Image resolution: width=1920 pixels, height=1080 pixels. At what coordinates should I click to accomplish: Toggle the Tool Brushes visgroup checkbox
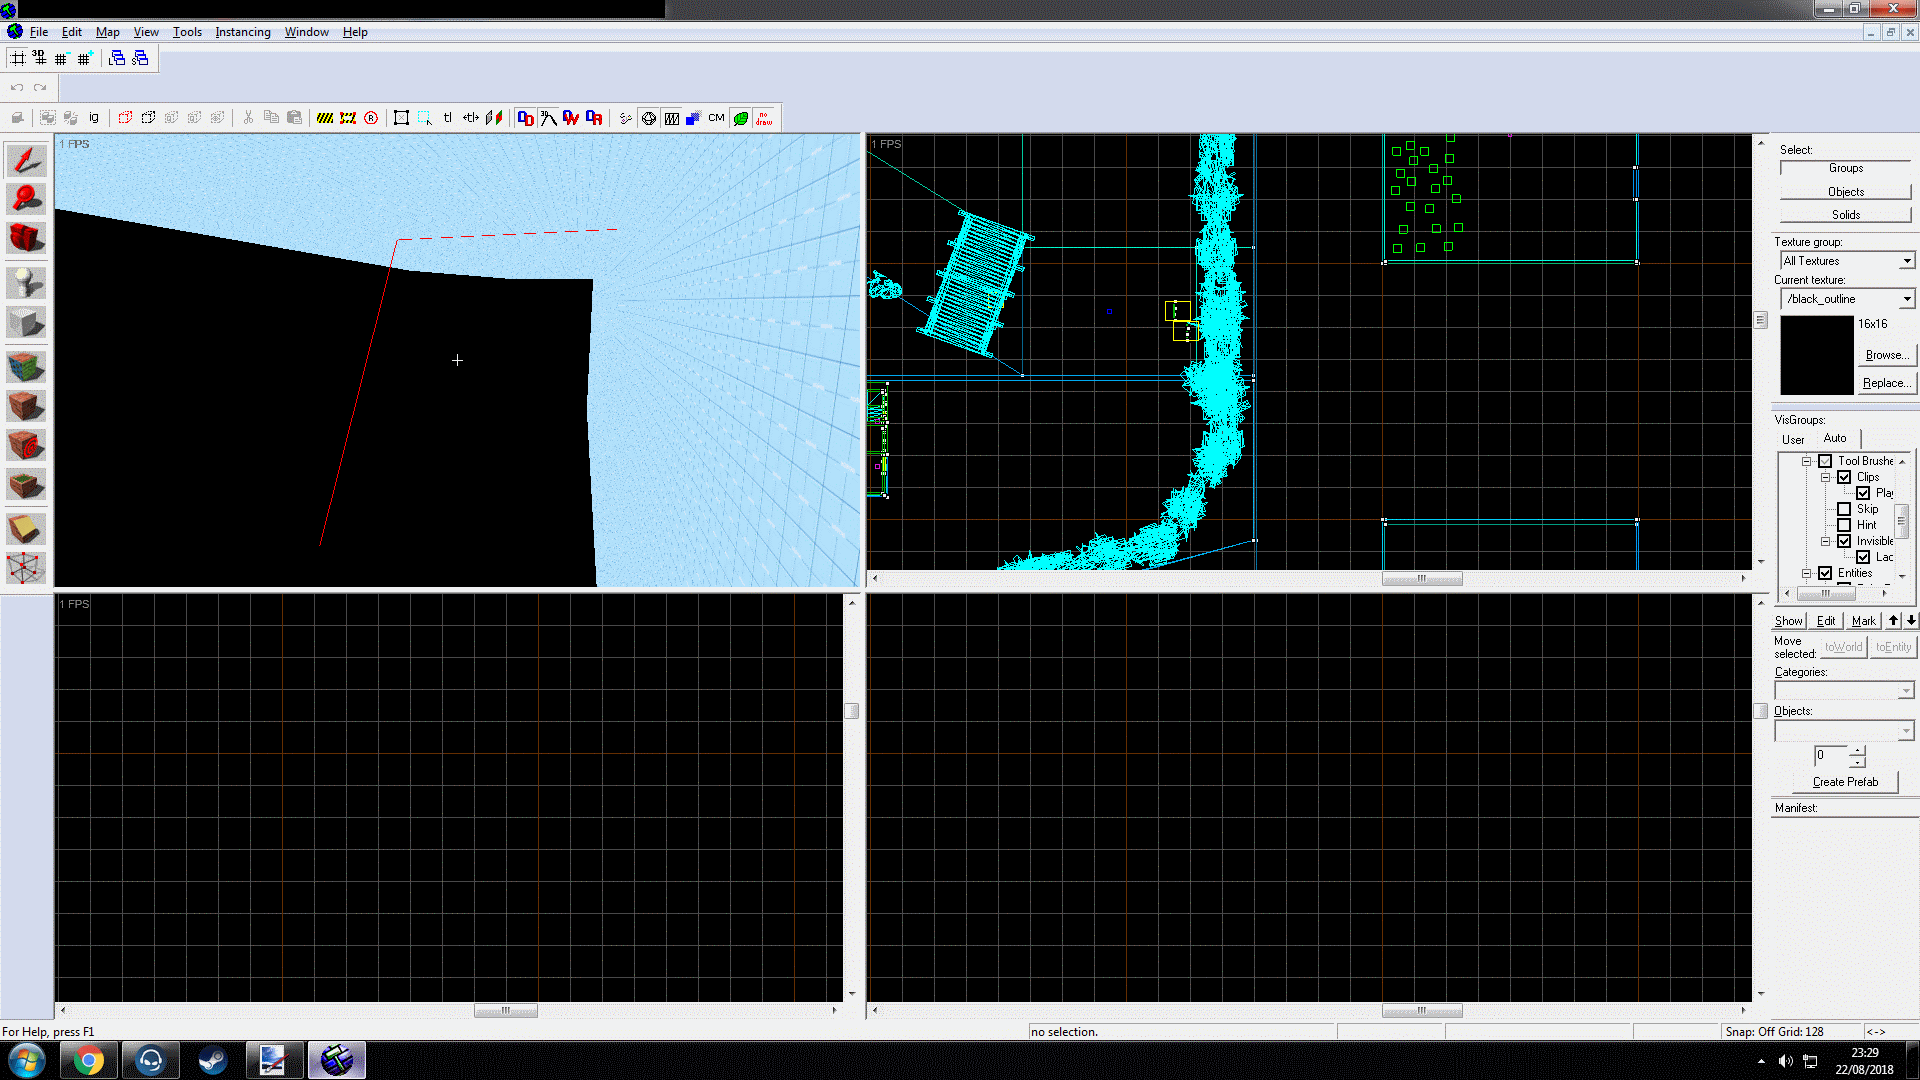[x=1825, y=461]
